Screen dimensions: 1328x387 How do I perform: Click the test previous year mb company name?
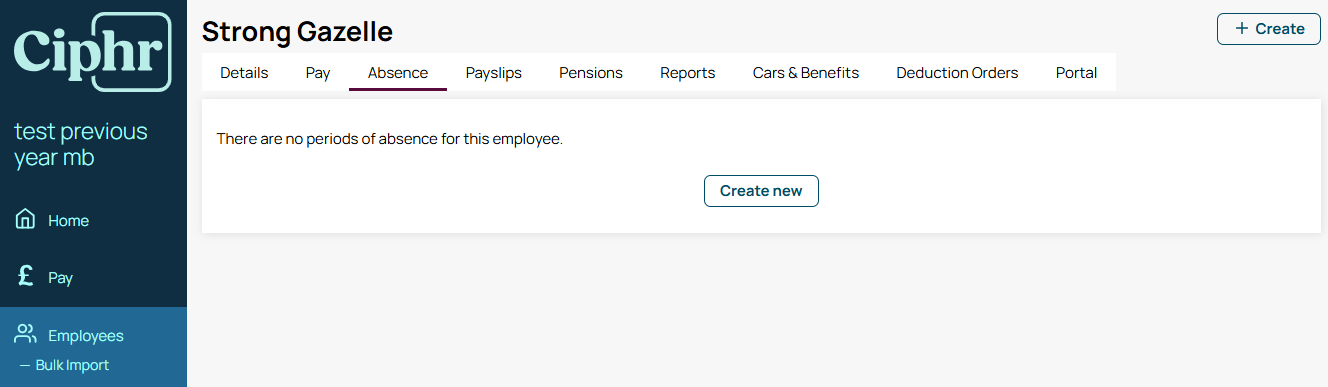click(x=81, y=144)
